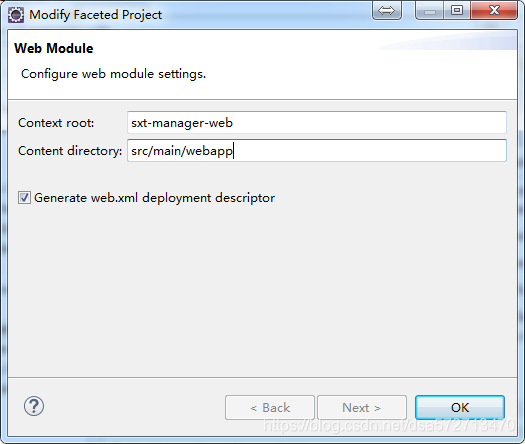Open the help question mark icon
Image resolution: width=525 pixels, height=444 pixels.
tap(34, 406)
